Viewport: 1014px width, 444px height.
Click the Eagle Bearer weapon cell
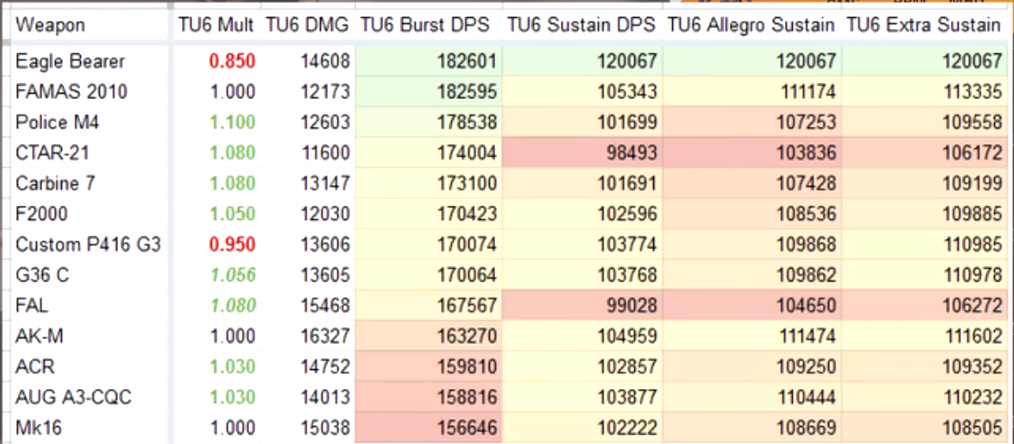[87, 61]
